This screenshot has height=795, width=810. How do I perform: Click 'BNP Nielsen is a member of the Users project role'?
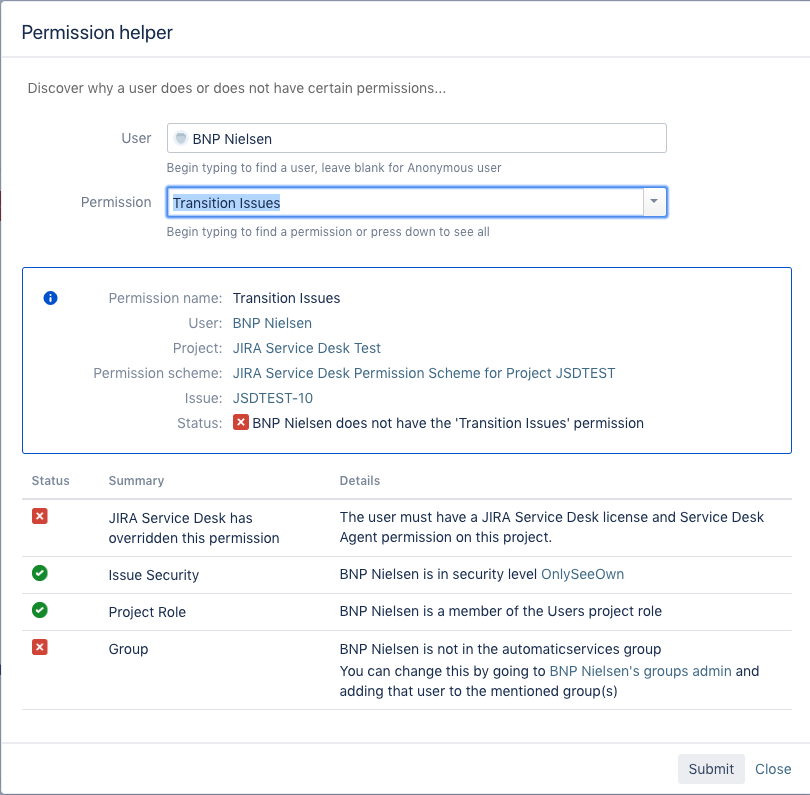(x=501, y=611)
